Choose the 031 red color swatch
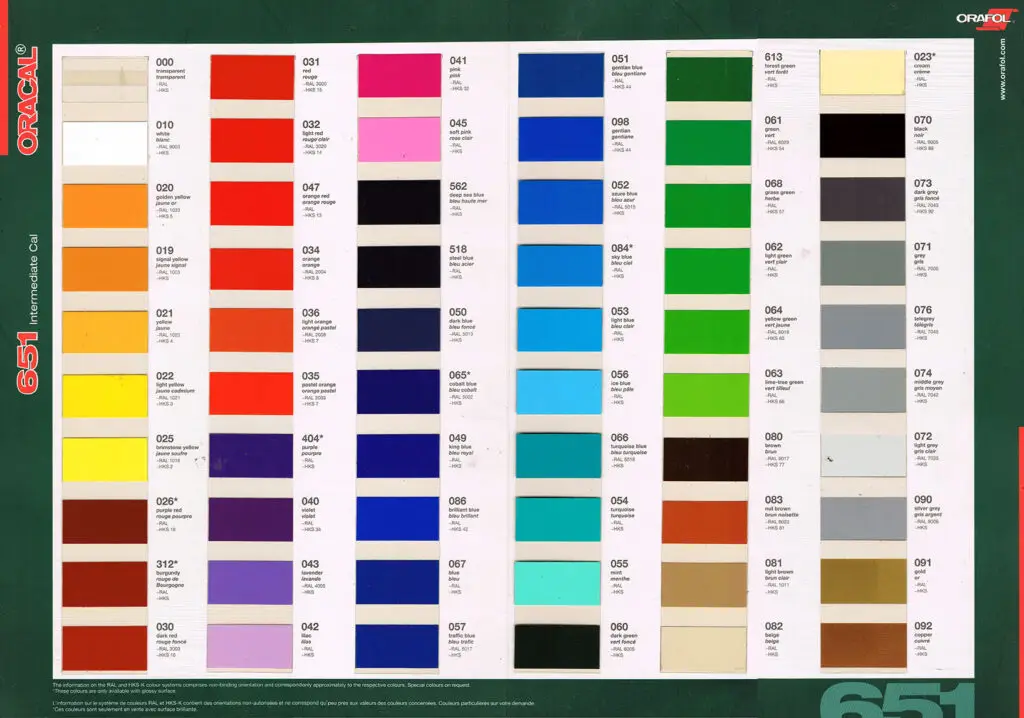Image resolution: width=1024 pixels, height=718 pixels. tap(252, 77)
